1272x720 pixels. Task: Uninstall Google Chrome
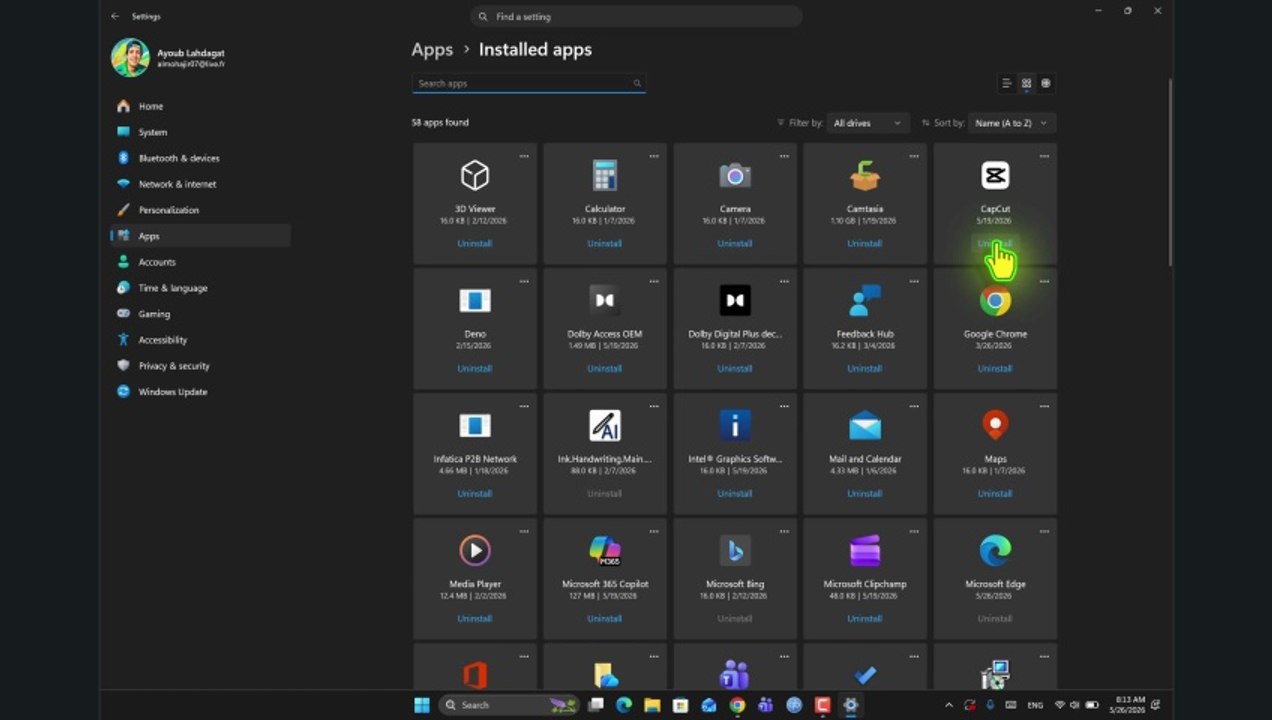click(995, 369)
